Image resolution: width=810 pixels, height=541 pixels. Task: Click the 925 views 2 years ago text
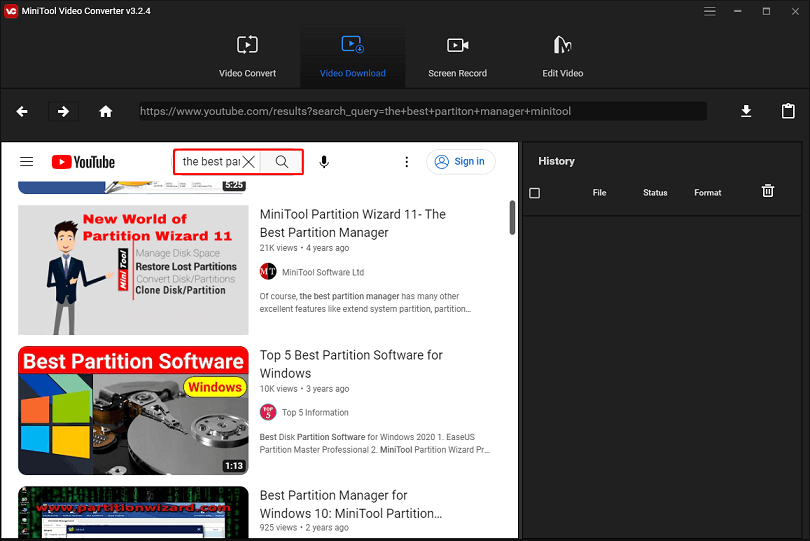click(304, 528)
